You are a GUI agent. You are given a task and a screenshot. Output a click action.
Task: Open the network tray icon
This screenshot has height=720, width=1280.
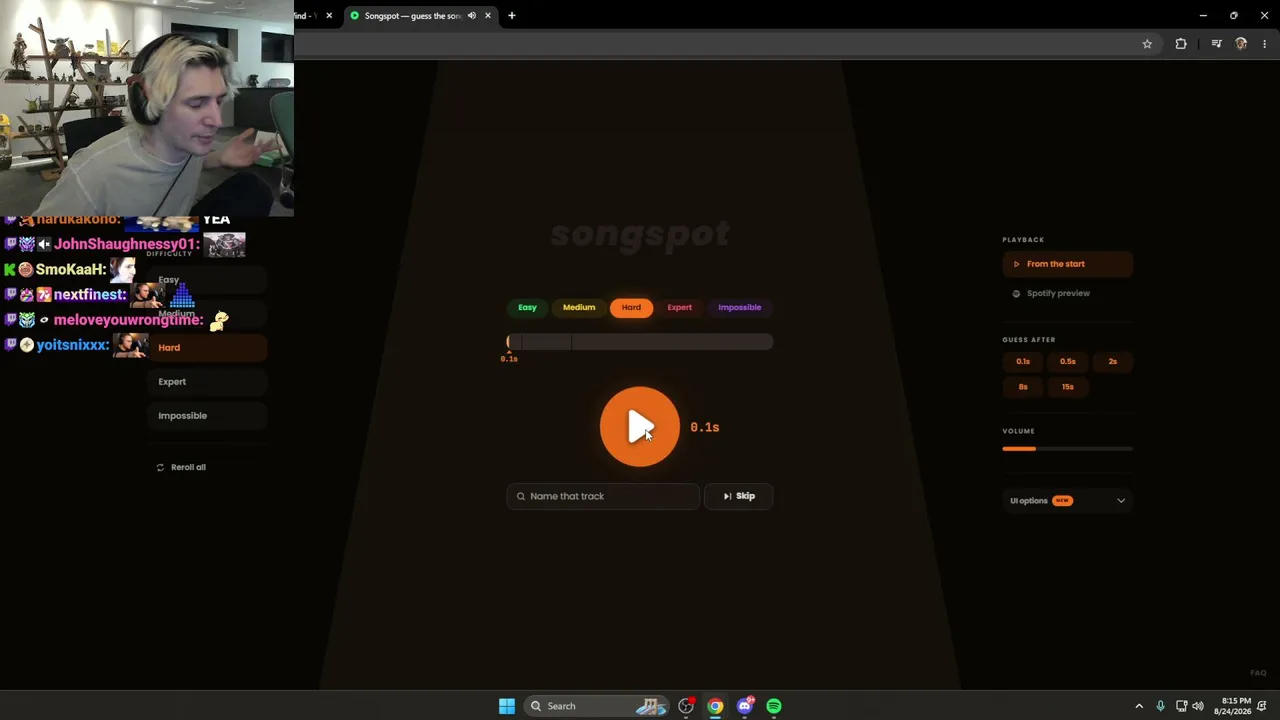pos(1181,706)
